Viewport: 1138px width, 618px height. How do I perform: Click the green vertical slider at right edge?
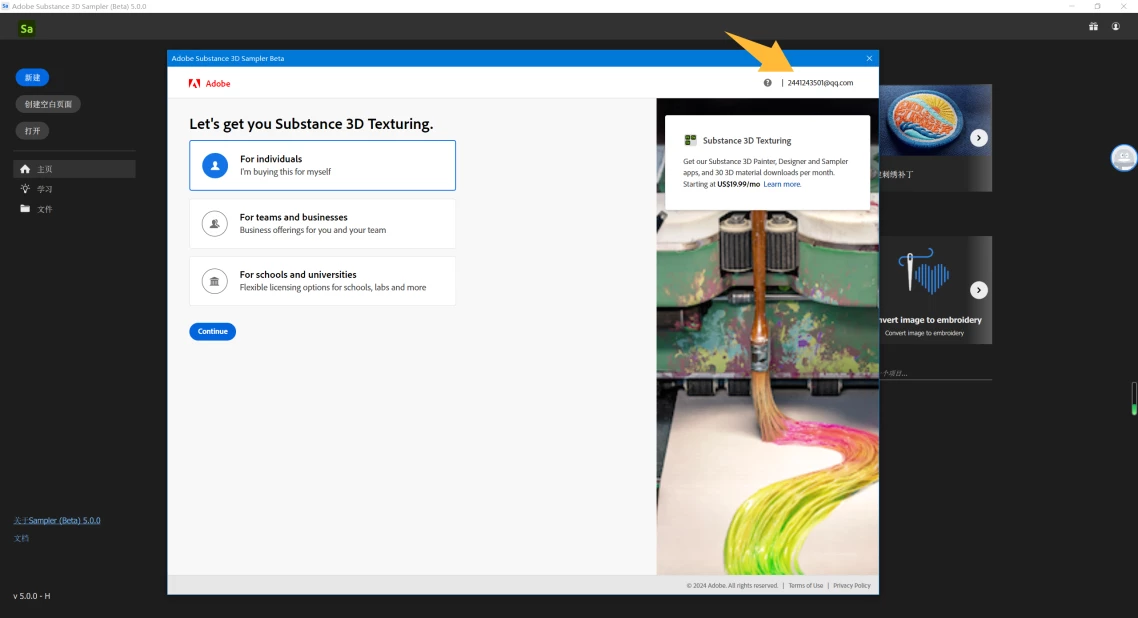[1134, 398]
